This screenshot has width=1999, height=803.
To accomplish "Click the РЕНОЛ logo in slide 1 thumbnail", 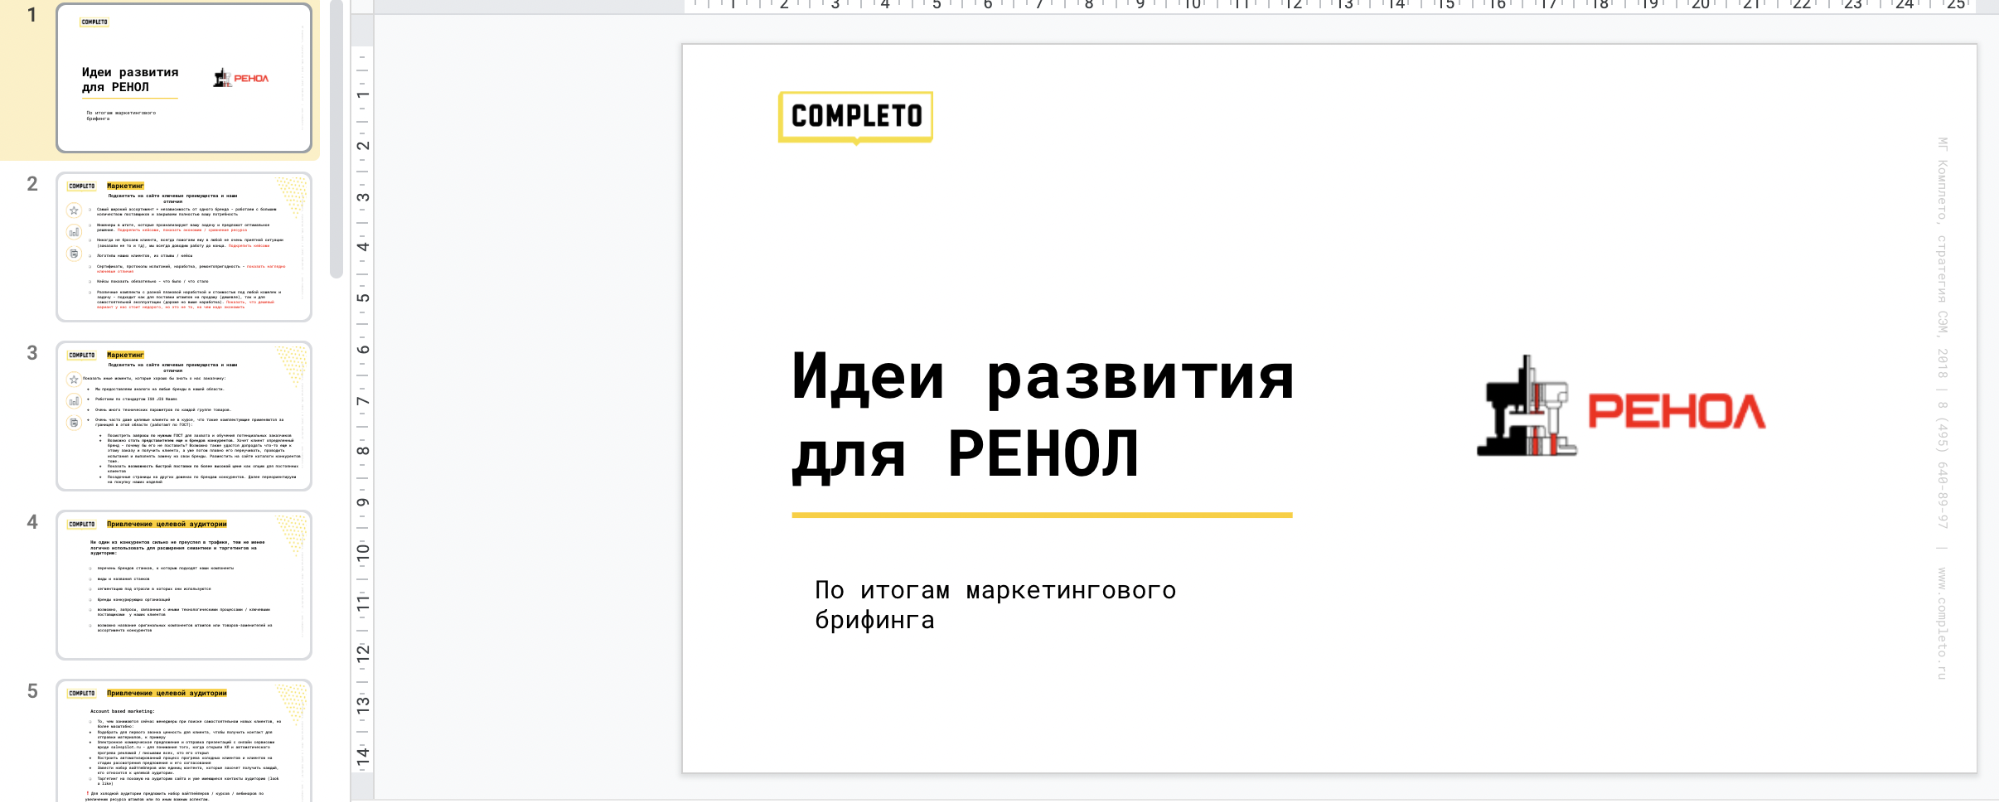I will point(241,78).
